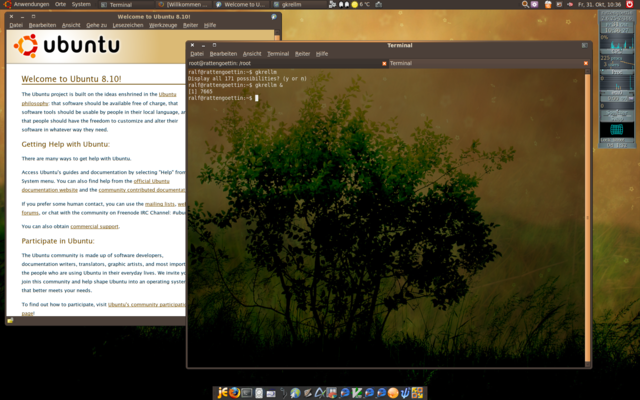Screen dimensions: 640x400
Task: Switch to the root@rattengoettin: /root tab
Action: click(287, 63)
